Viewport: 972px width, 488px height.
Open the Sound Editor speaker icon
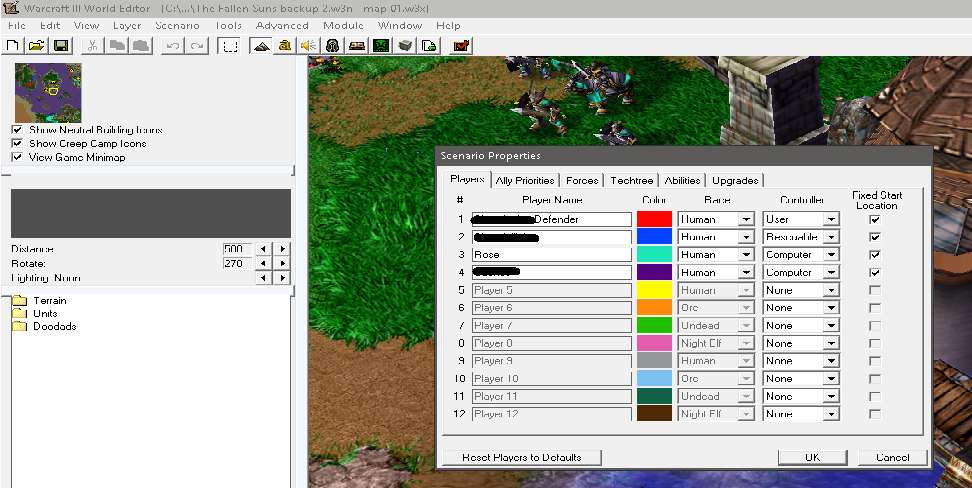[x=308, y=46]
